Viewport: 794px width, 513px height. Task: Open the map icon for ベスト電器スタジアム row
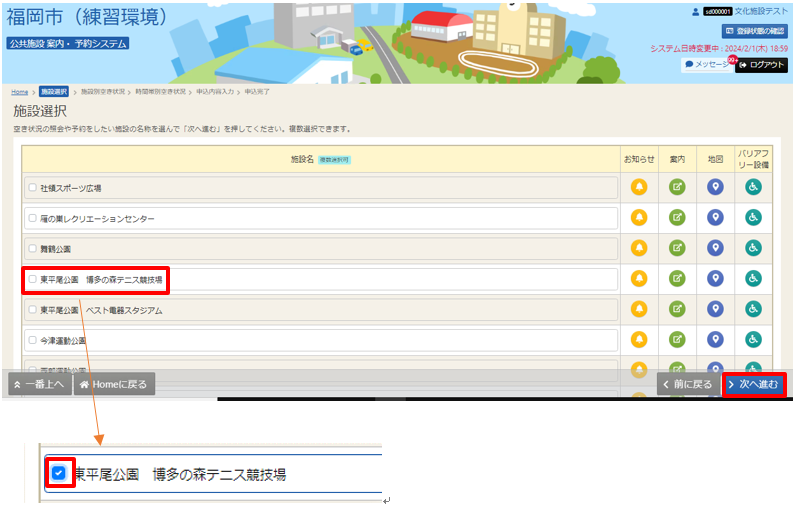715,309
